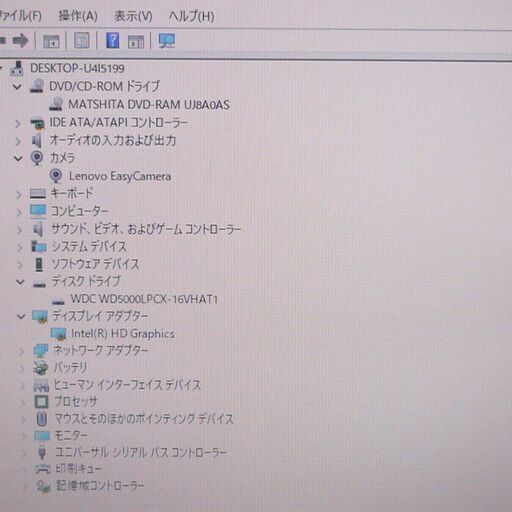Collapse the ディスプレイ アダプター category
Viewport: 512px width, 512px height.
pyautogui.click(x=21, y=316)
